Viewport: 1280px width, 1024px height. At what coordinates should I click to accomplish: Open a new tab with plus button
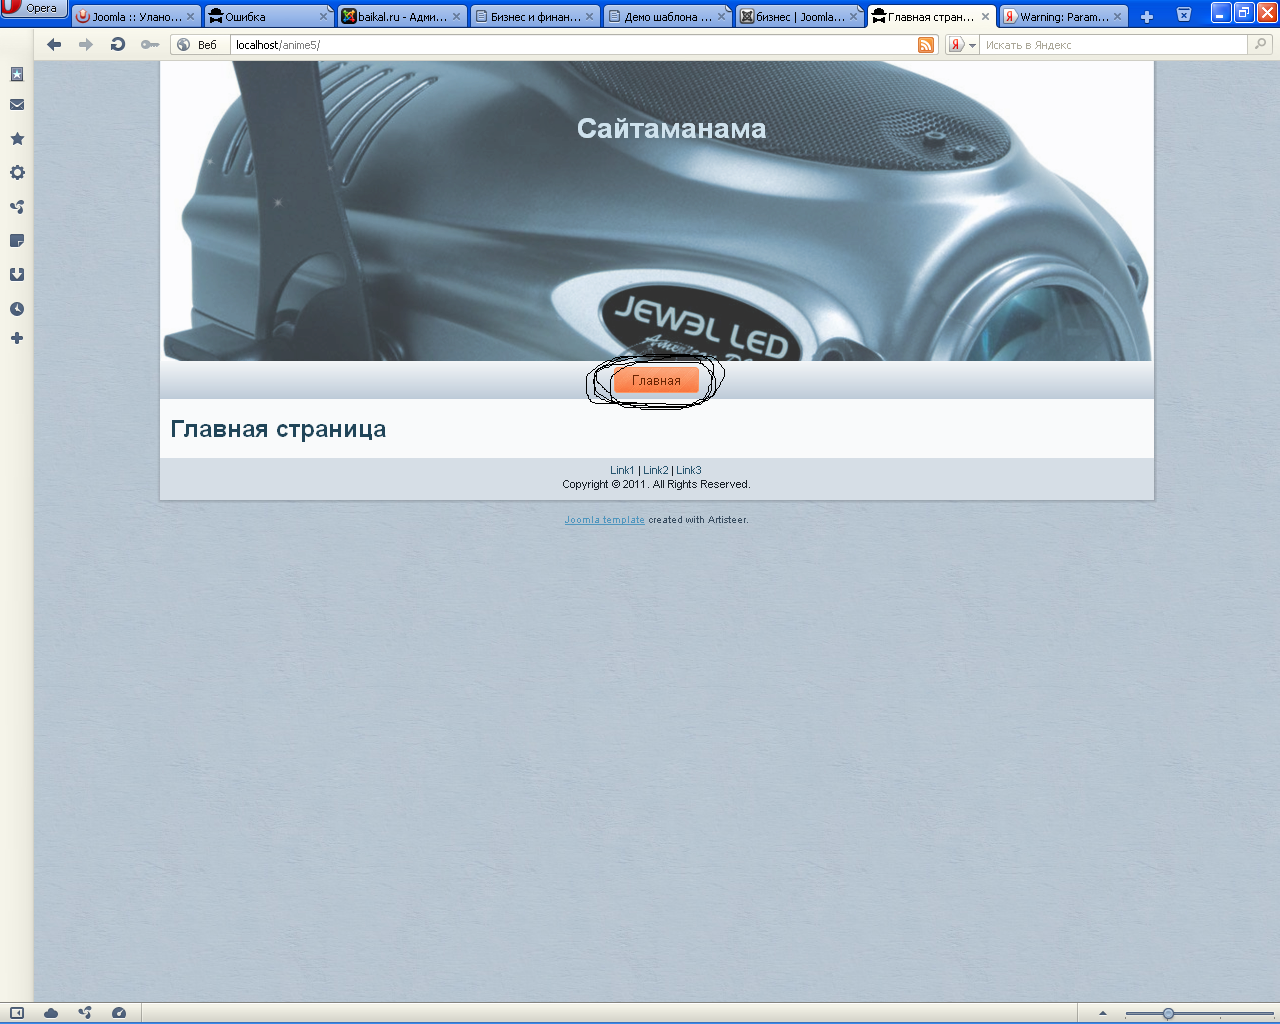[1147, 17]
